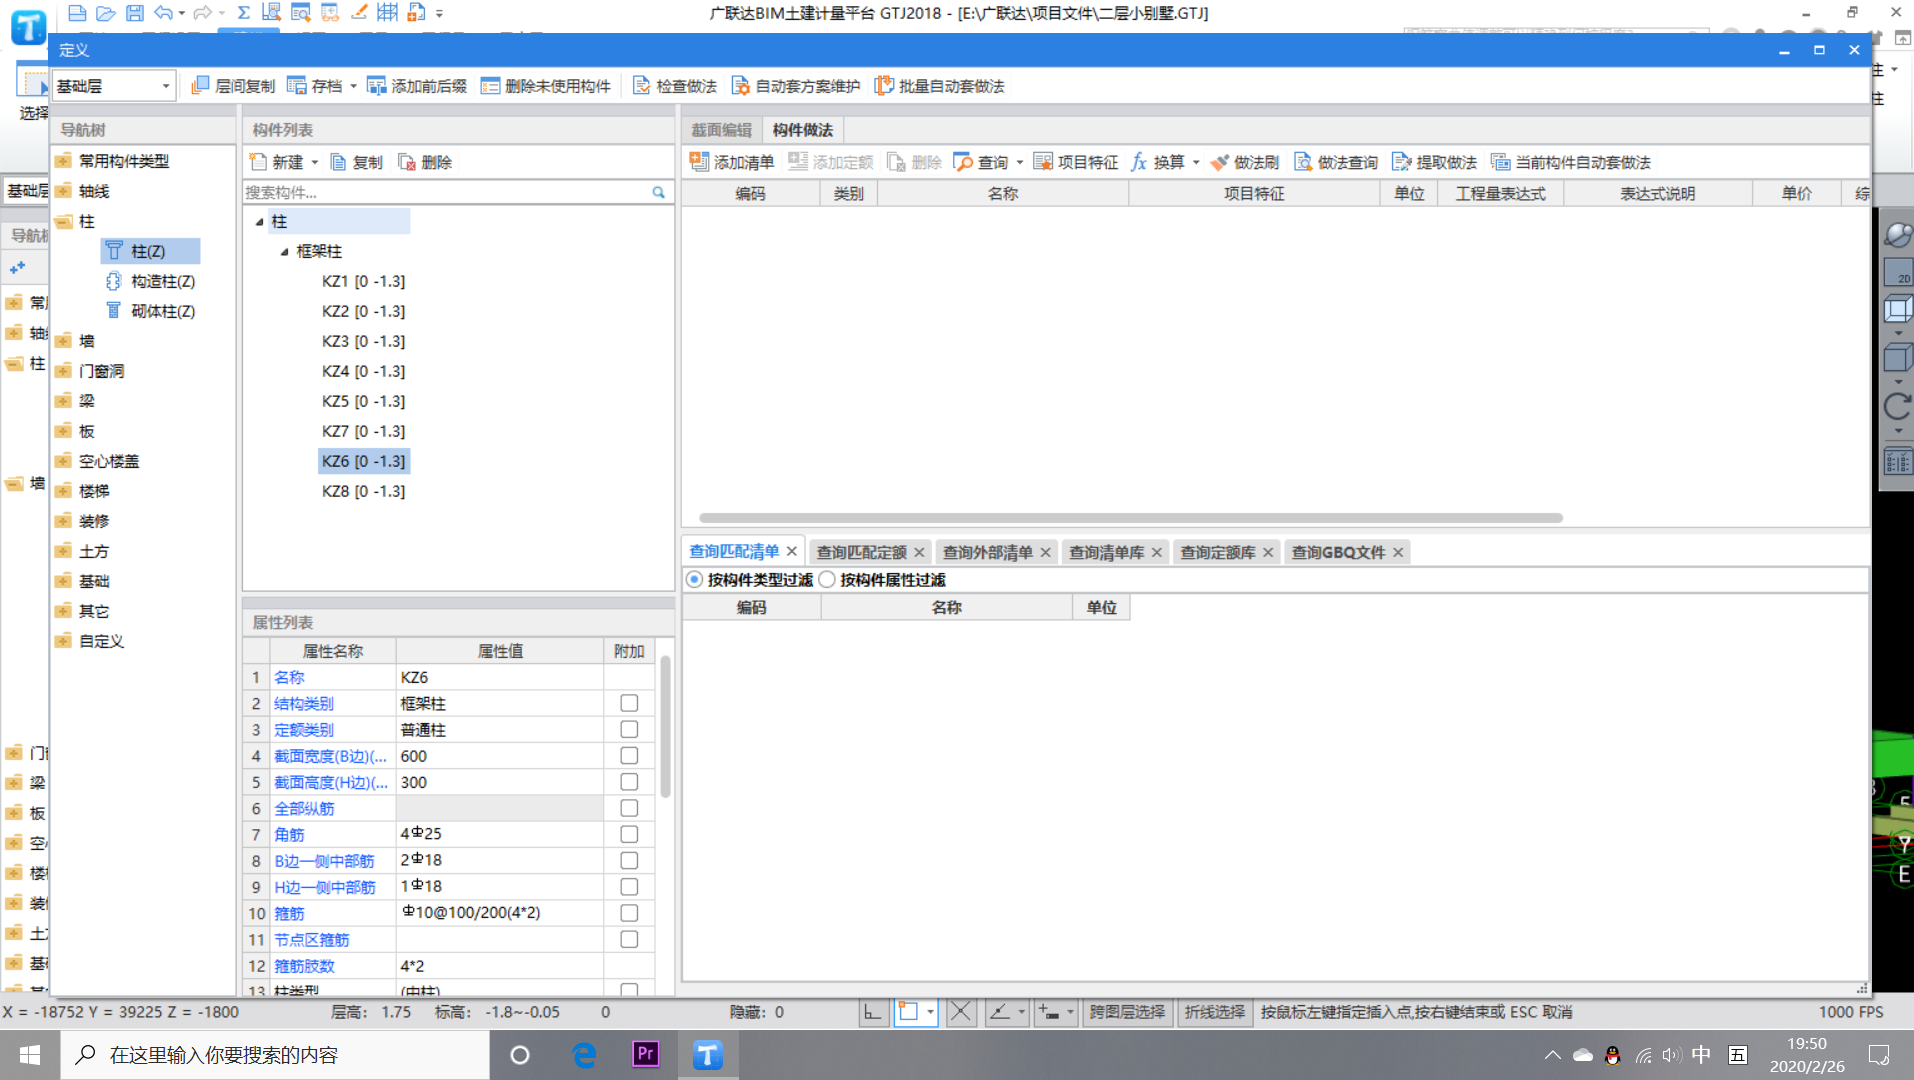Toggle 箍筋 附加 checkbox
The image size is (1914, 1080).
(629, 912)
